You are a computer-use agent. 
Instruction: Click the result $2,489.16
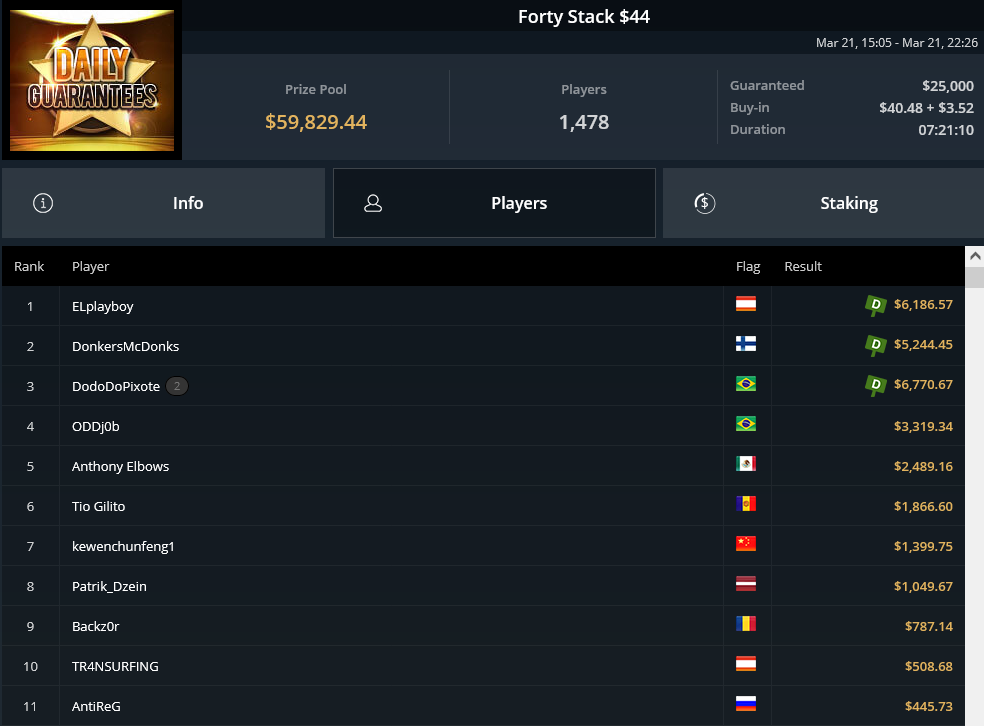tap(923, 466)
